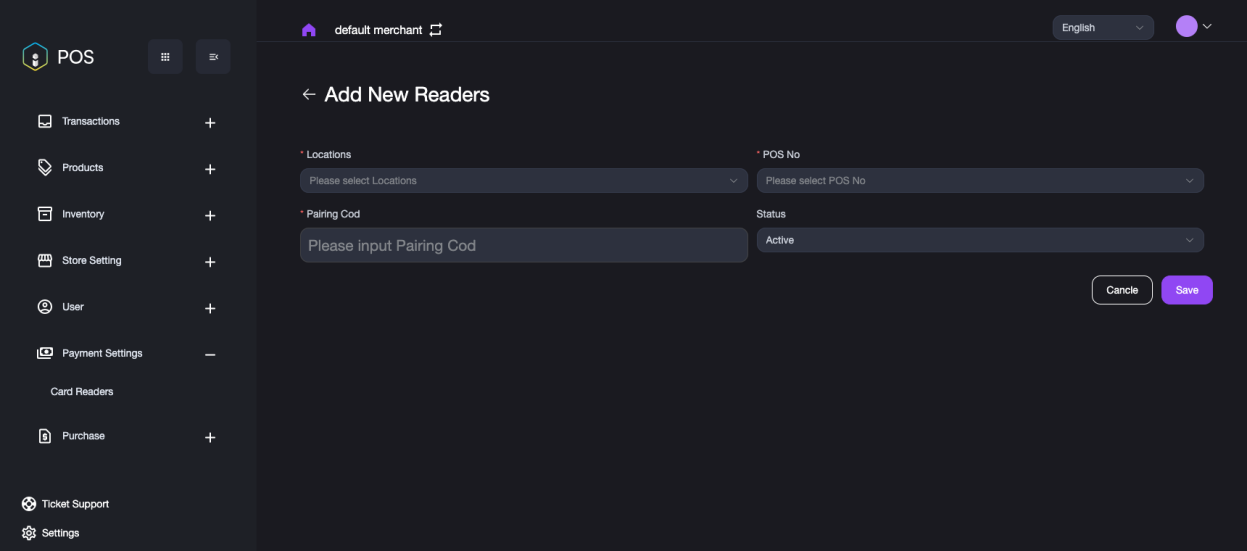1247x551 pixels.
Task: Click the Pairing Cod input field
Action: 523,245
